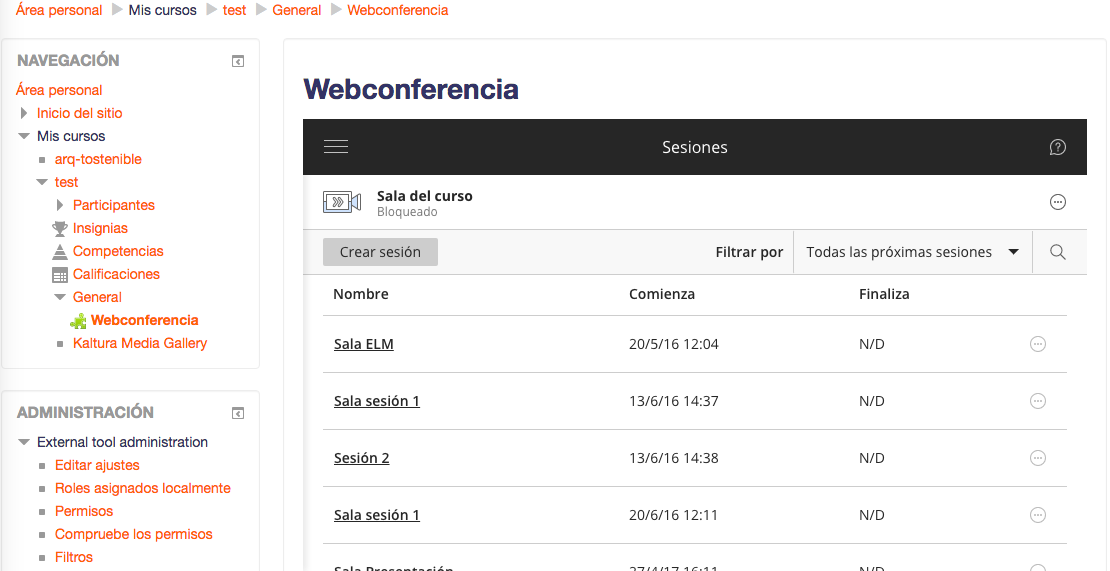
Task: Open the help icon in Sesiones header
Action: click(x=1057, y=147)
